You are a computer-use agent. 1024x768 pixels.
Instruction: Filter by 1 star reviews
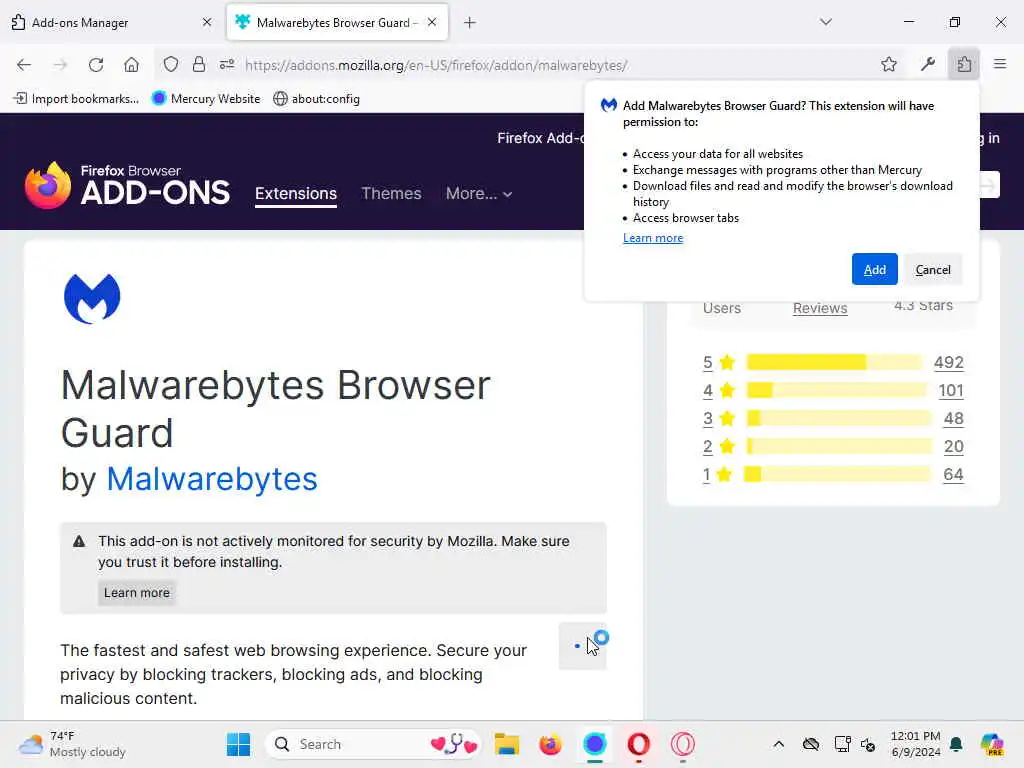pyautogui.click(x=706, y=475)
